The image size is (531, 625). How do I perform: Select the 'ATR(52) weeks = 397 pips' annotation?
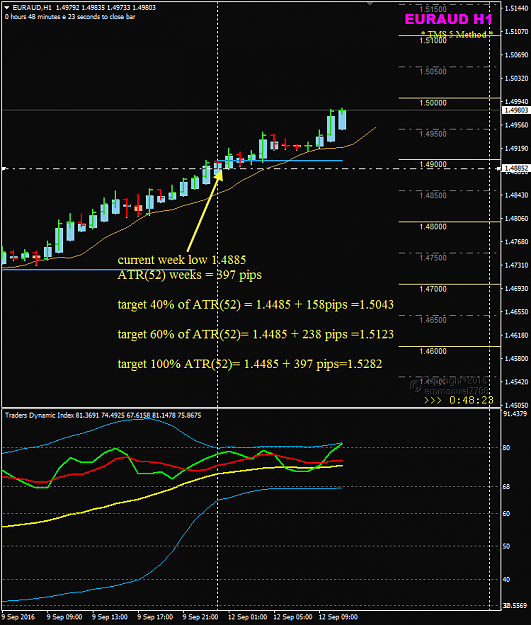tap(190, 275)
